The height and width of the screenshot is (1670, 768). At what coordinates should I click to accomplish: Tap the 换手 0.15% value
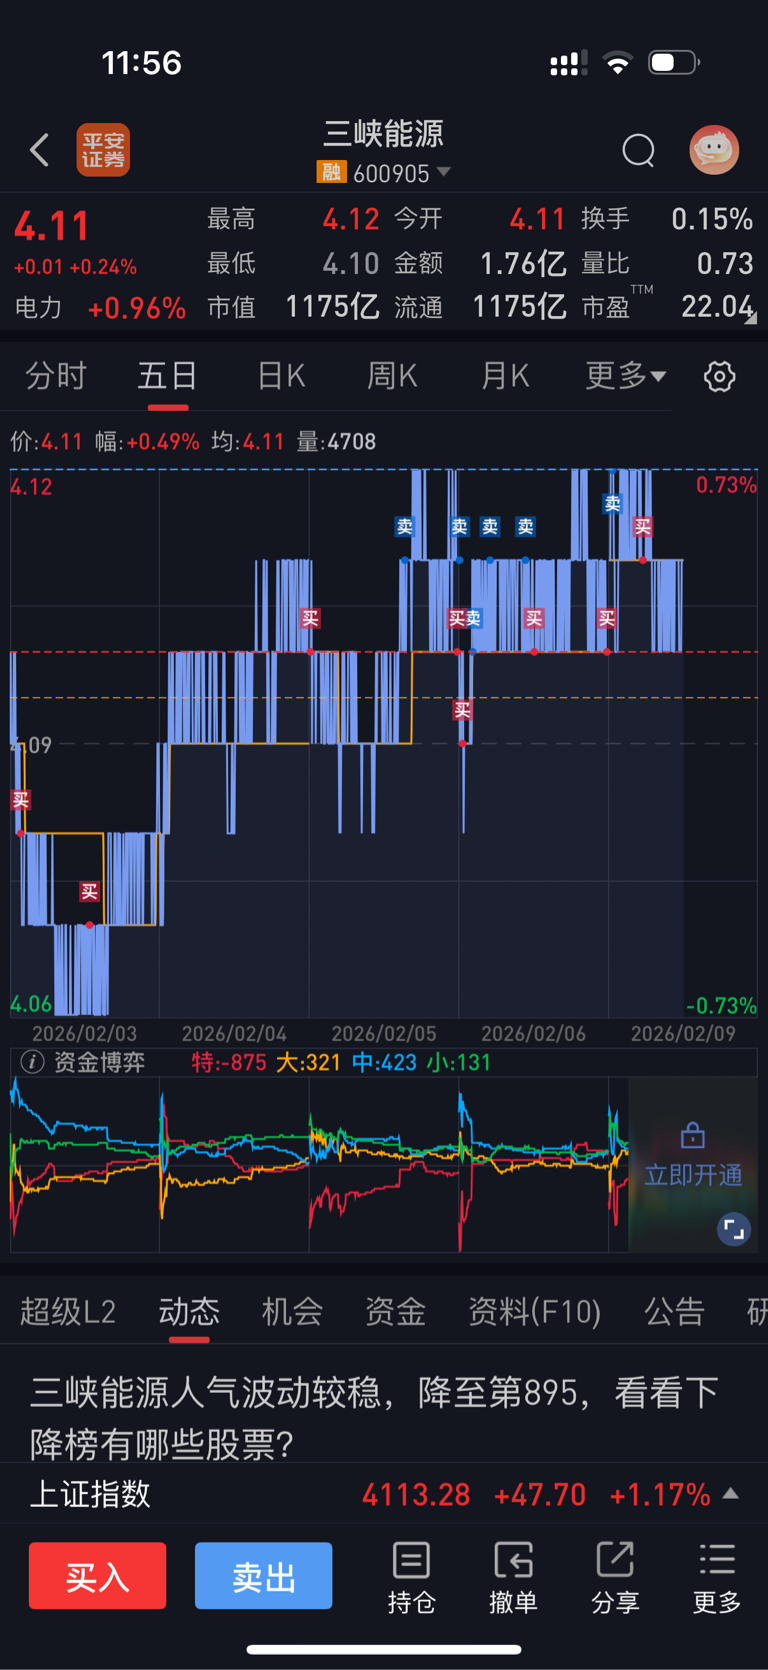tap(711, 219)
